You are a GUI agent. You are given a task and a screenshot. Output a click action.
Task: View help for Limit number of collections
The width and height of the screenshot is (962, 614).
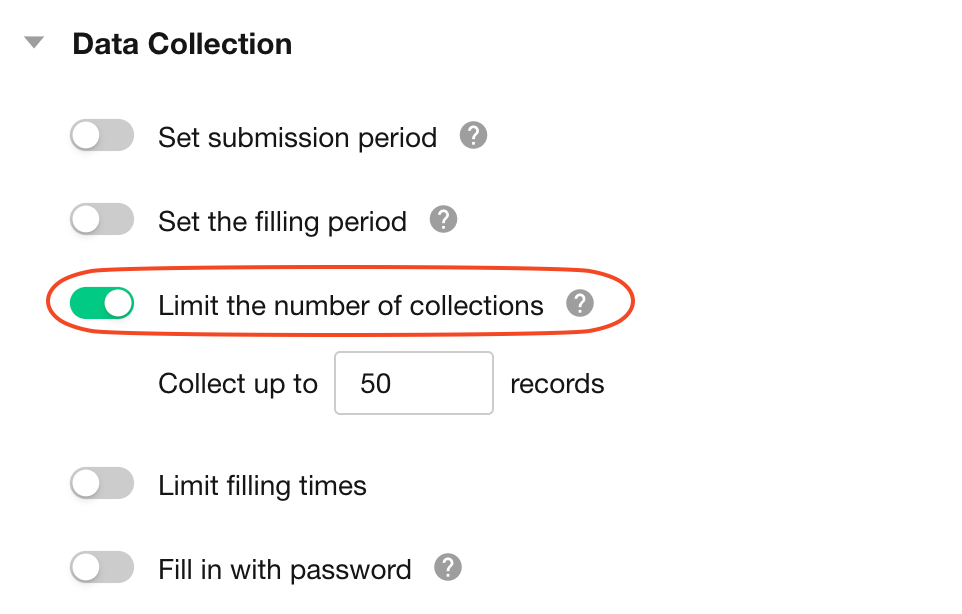pos(580,304)
